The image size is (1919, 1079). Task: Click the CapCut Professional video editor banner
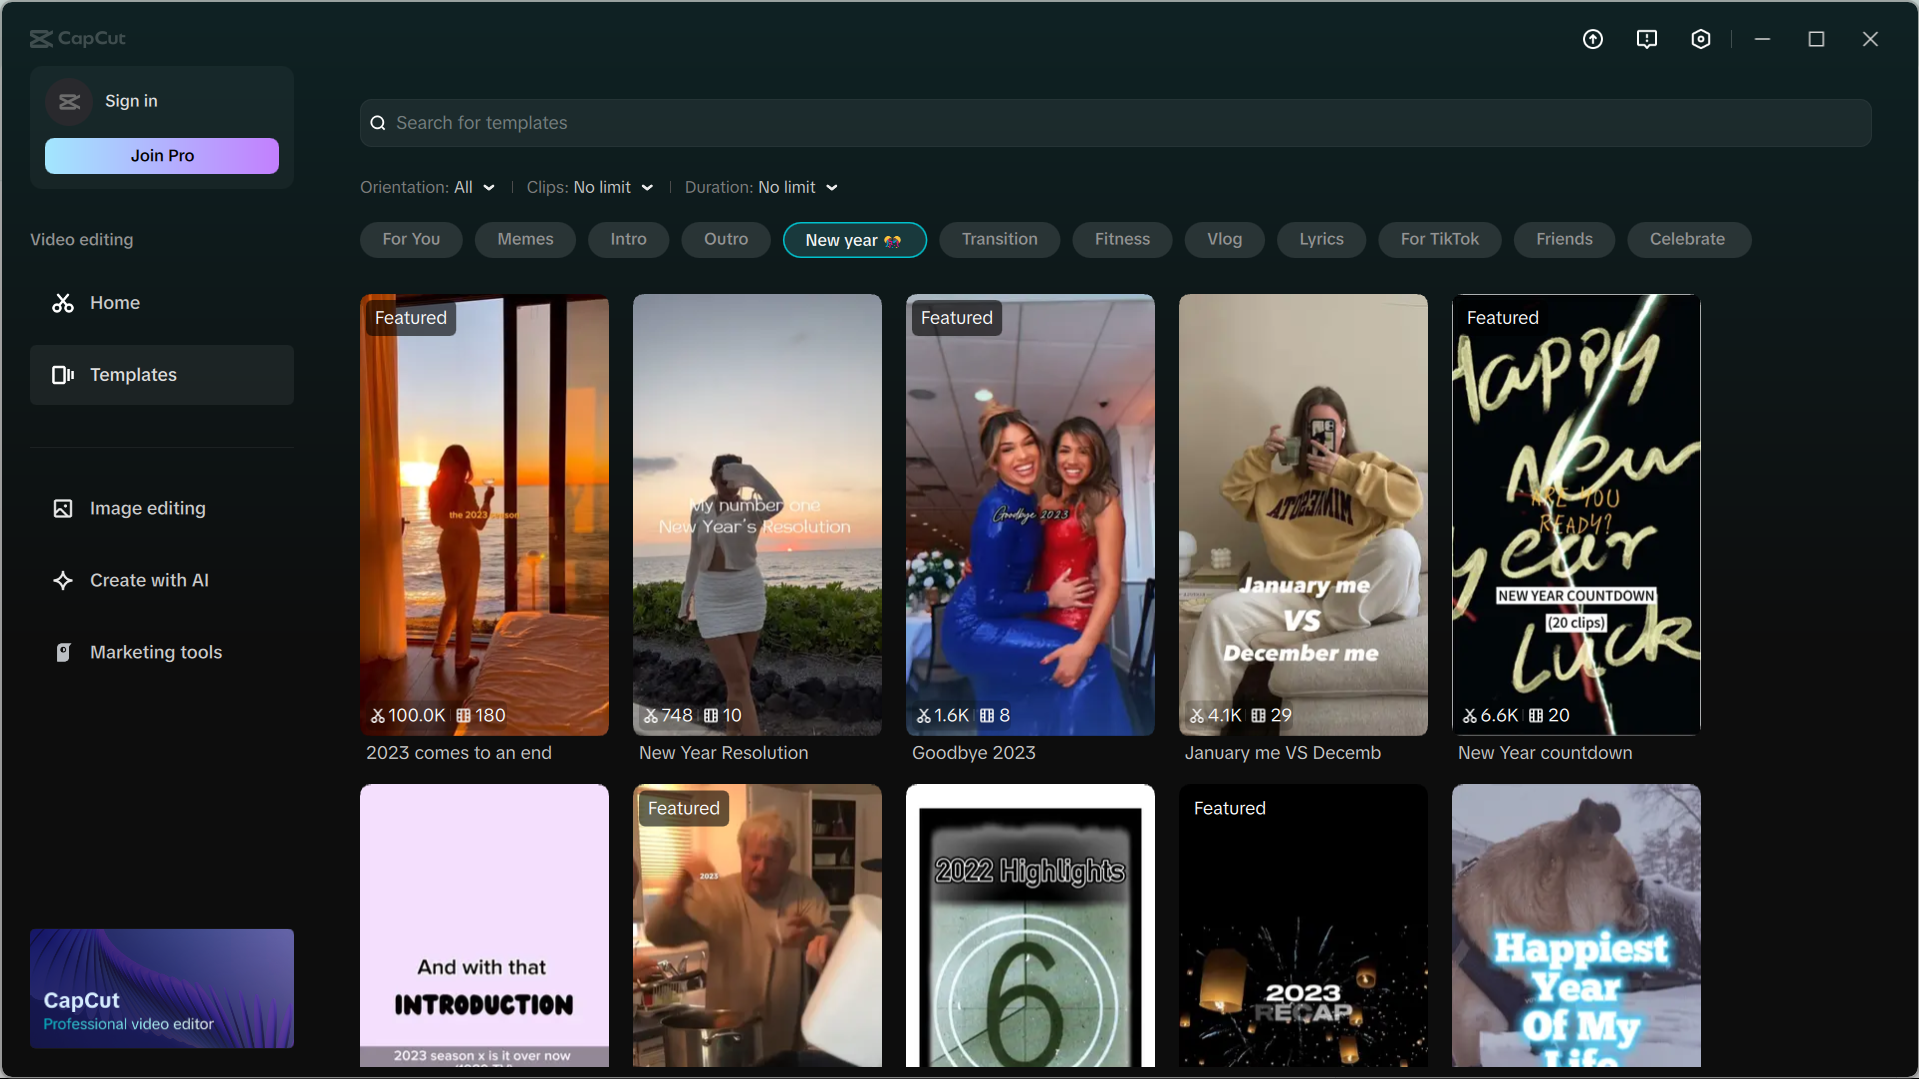coord(162,989)
